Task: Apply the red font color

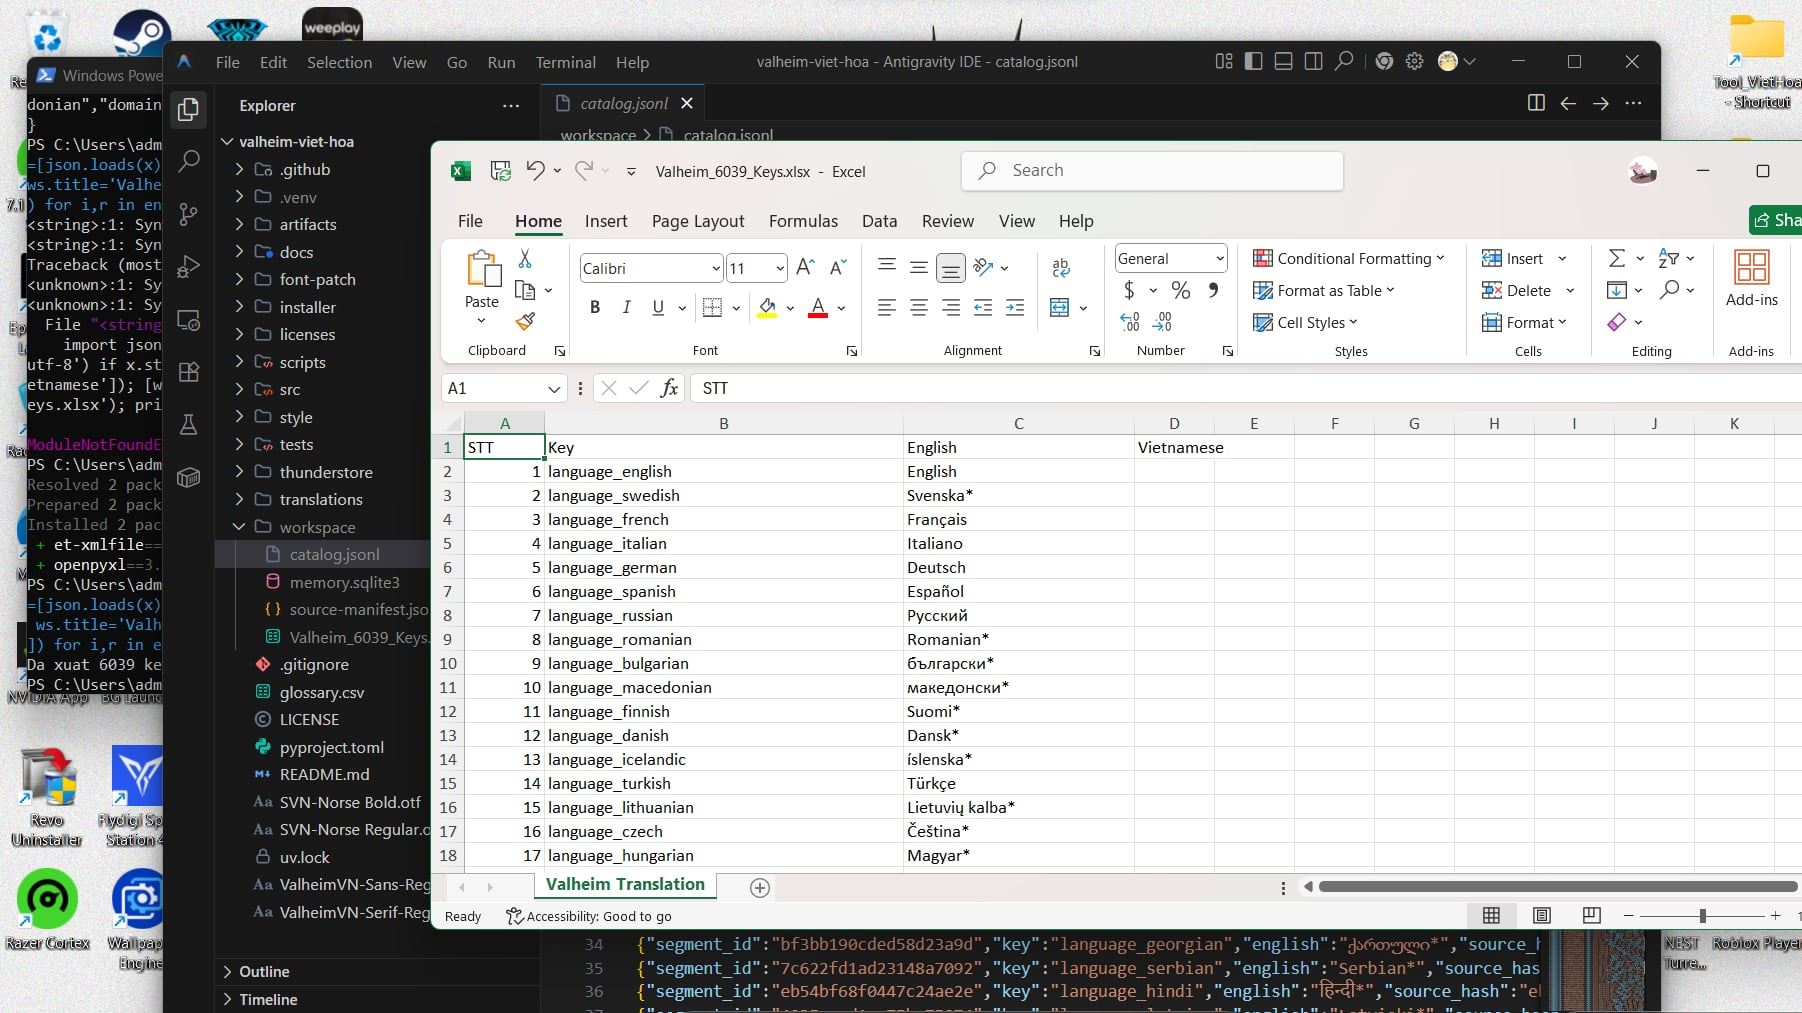Action: point(818,308)
